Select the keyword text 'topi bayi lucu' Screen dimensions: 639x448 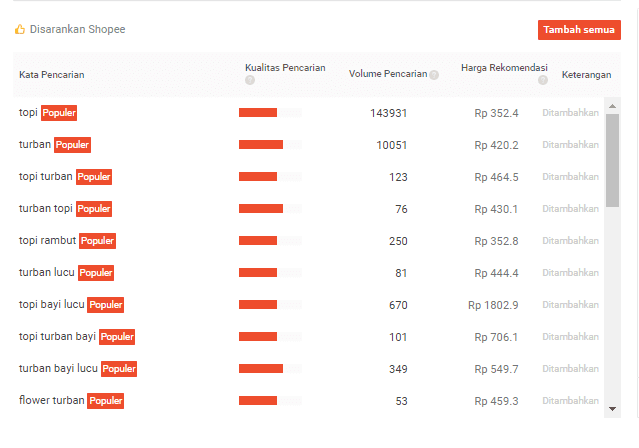point(51,305)
